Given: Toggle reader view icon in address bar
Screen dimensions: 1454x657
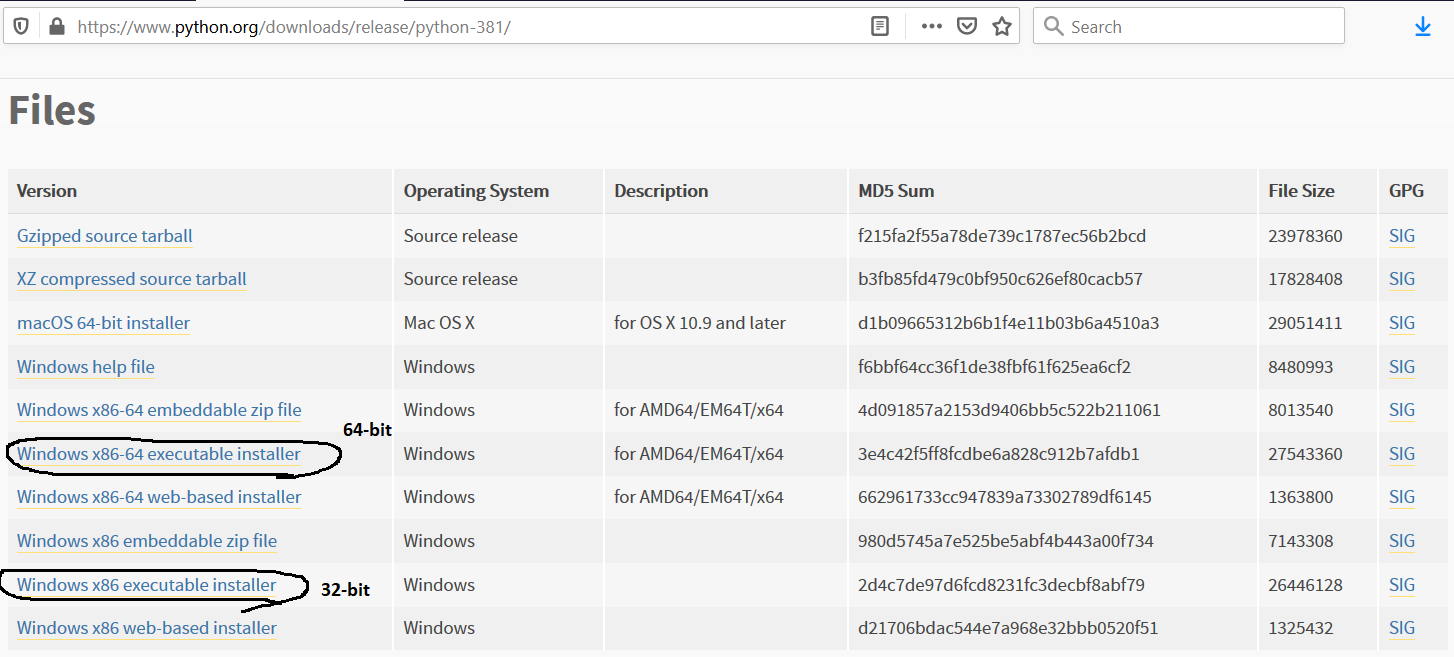Looking at the screenshot, I should pos(880,27).
